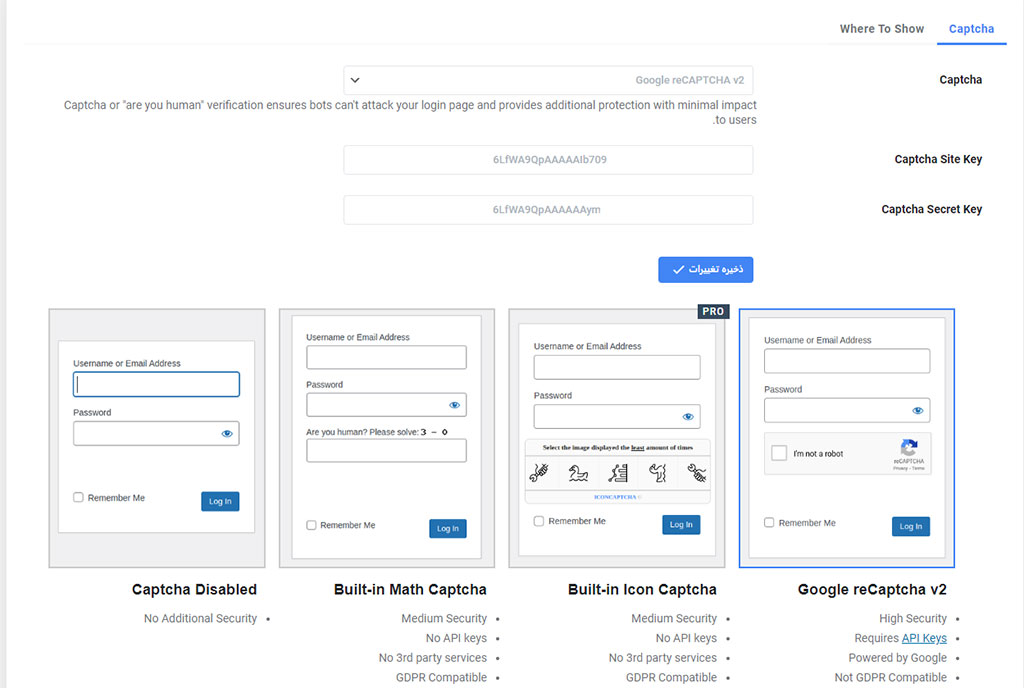Focus the Captcha Site Key field
1024x688 pixels.
pyautogui.click(x=548, y=159)
